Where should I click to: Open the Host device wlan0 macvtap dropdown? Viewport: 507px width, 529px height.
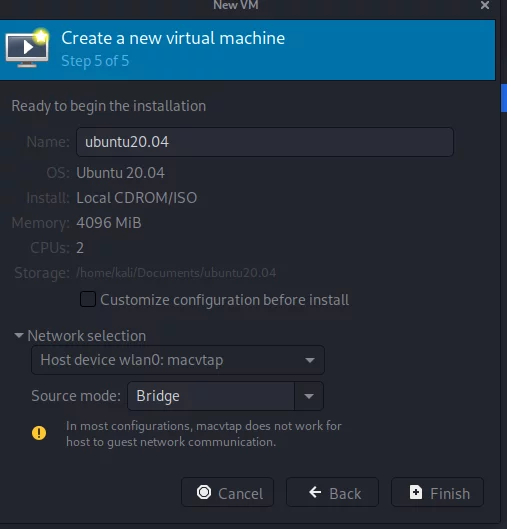178,360
